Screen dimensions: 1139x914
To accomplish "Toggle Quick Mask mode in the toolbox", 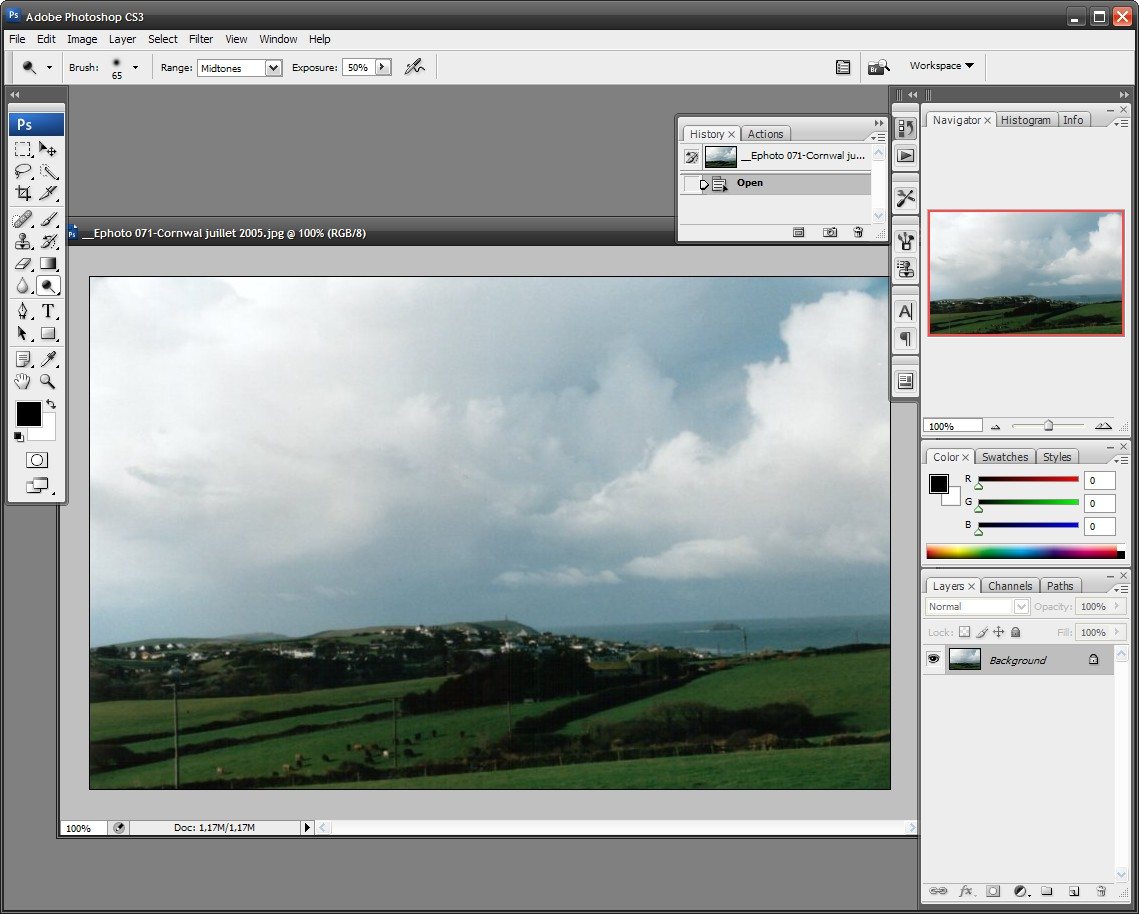I will click(x=37, y=460).
